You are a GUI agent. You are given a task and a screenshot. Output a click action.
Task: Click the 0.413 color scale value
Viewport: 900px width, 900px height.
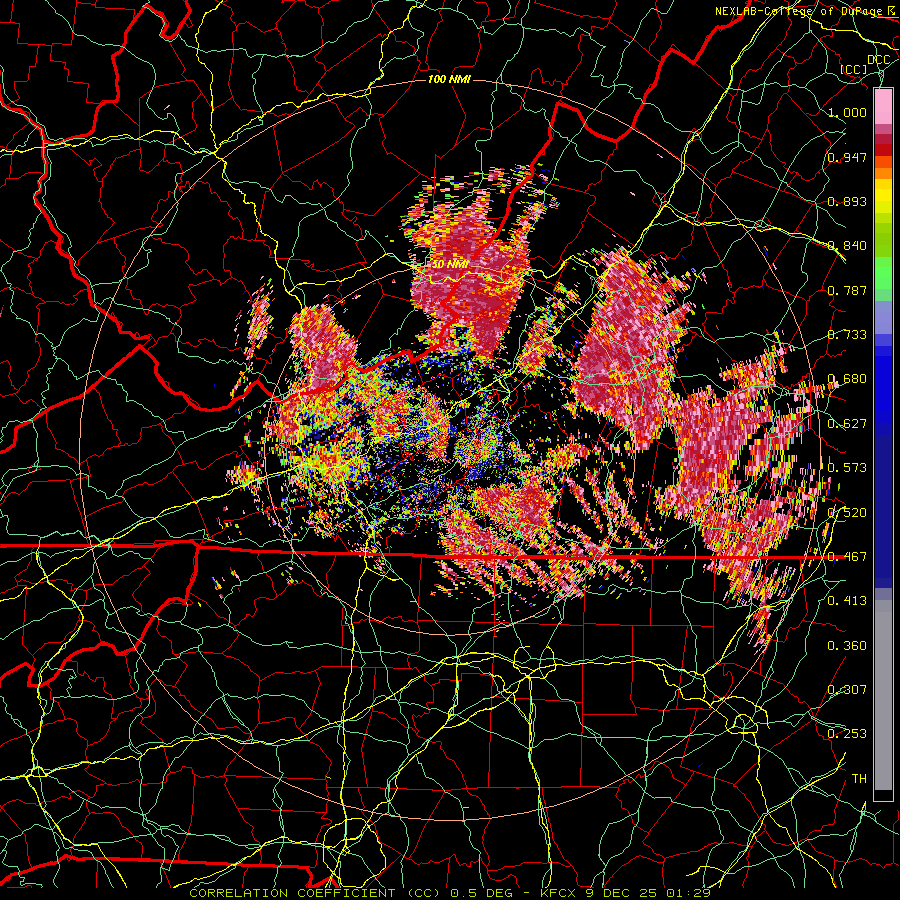click(x=847, y=601)
